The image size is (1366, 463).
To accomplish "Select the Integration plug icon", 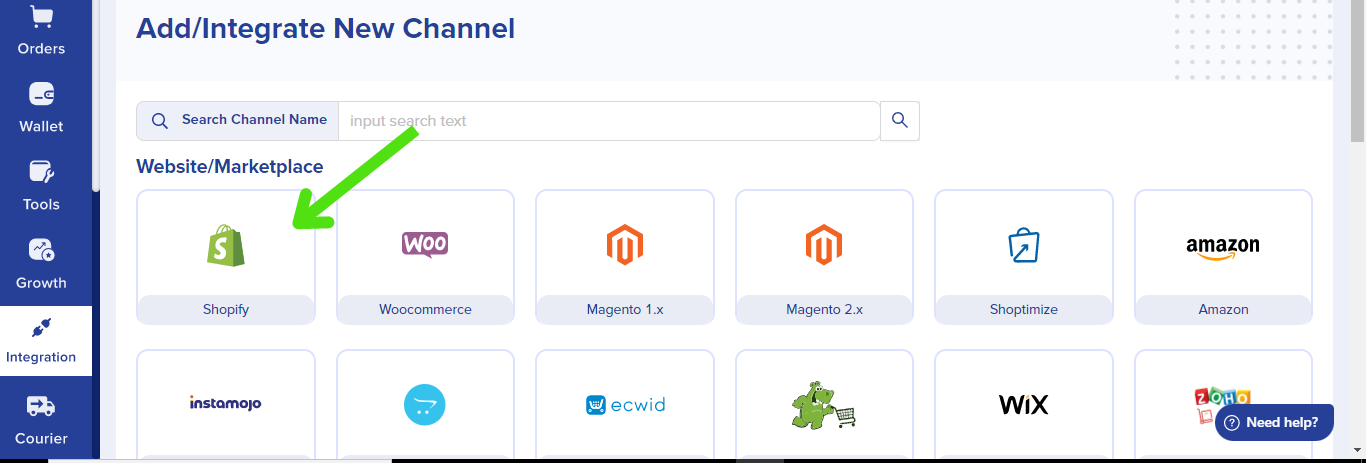I will pyautogui.click(x=41, y=328).
